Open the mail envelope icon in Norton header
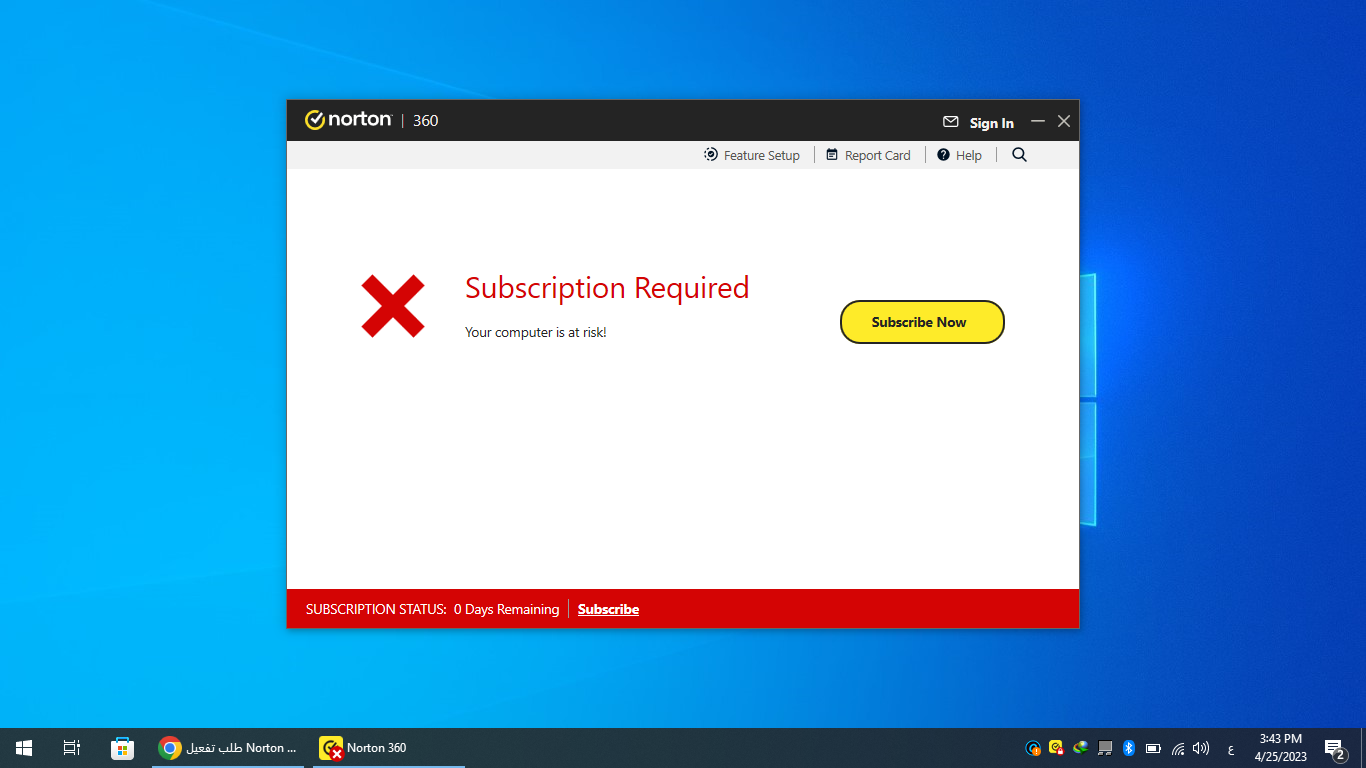1366x768 pixels. 951,122
